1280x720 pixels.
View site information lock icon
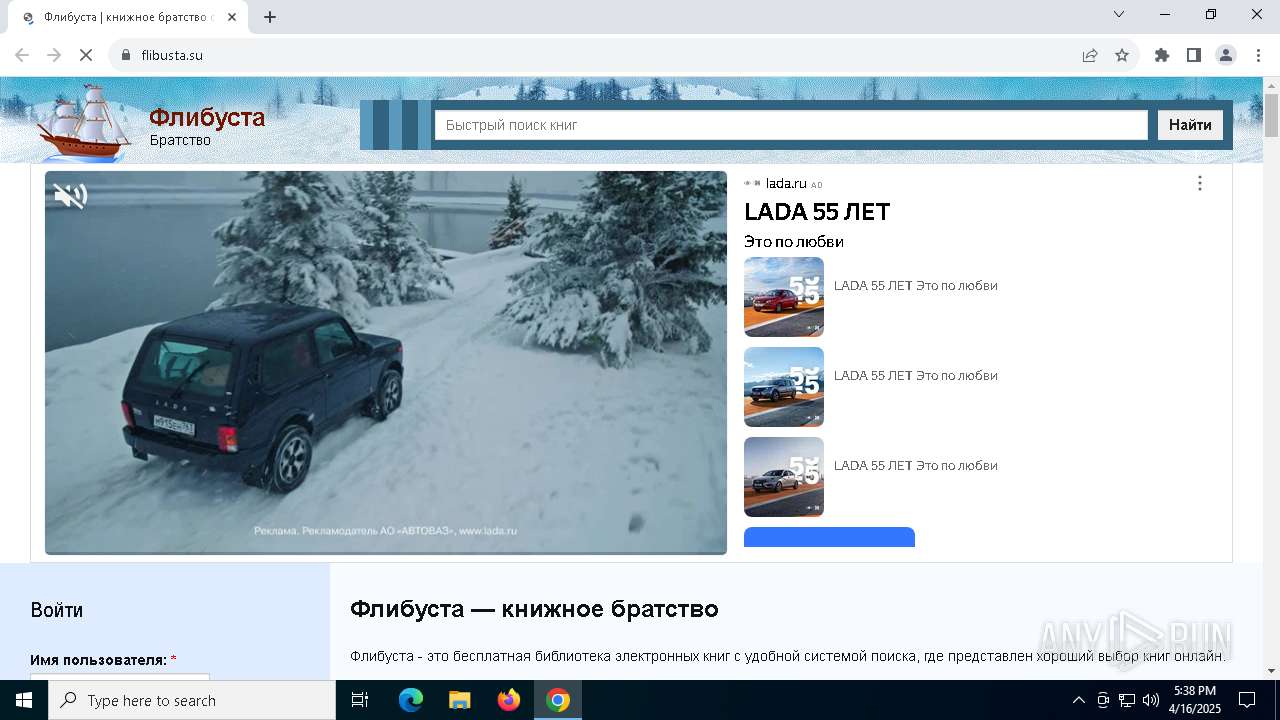[126, 55]
